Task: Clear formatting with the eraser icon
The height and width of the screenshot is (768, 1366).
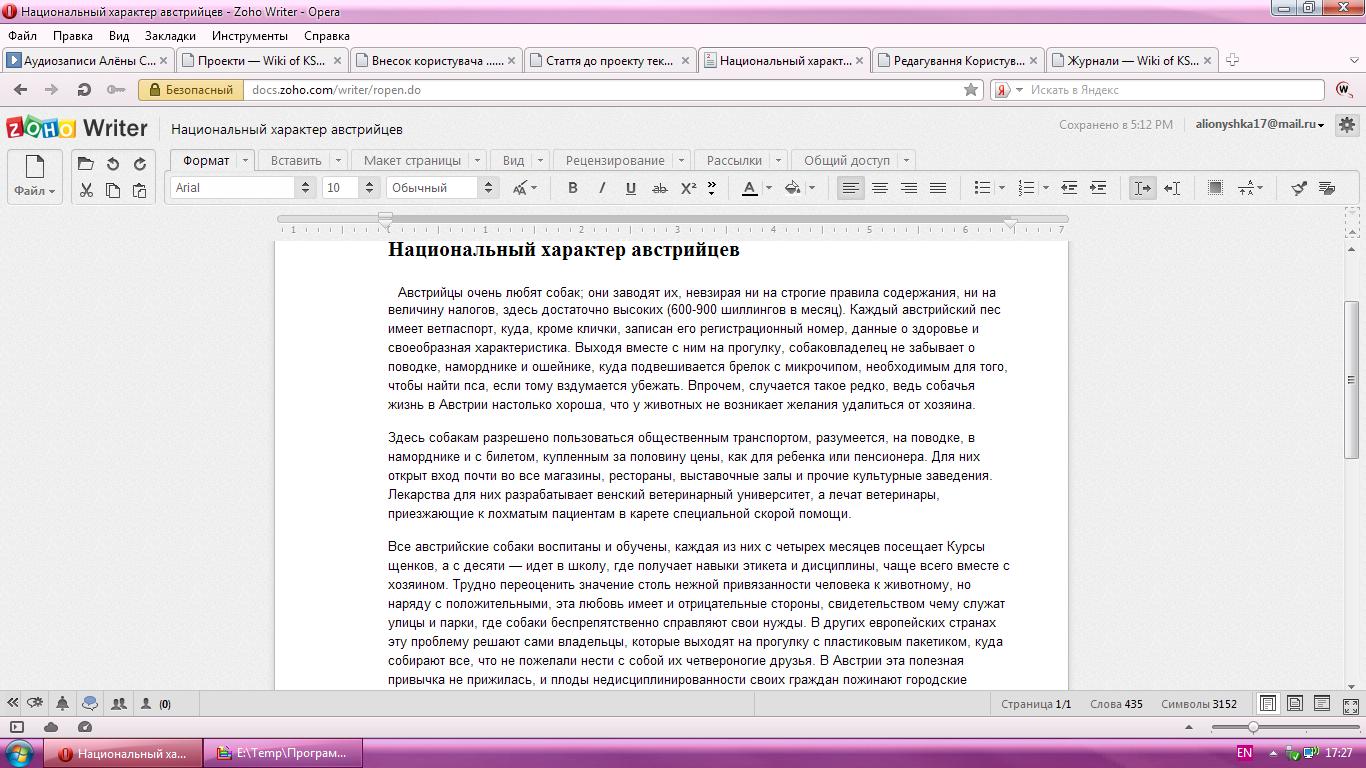Action: (x=1328, y=187)
